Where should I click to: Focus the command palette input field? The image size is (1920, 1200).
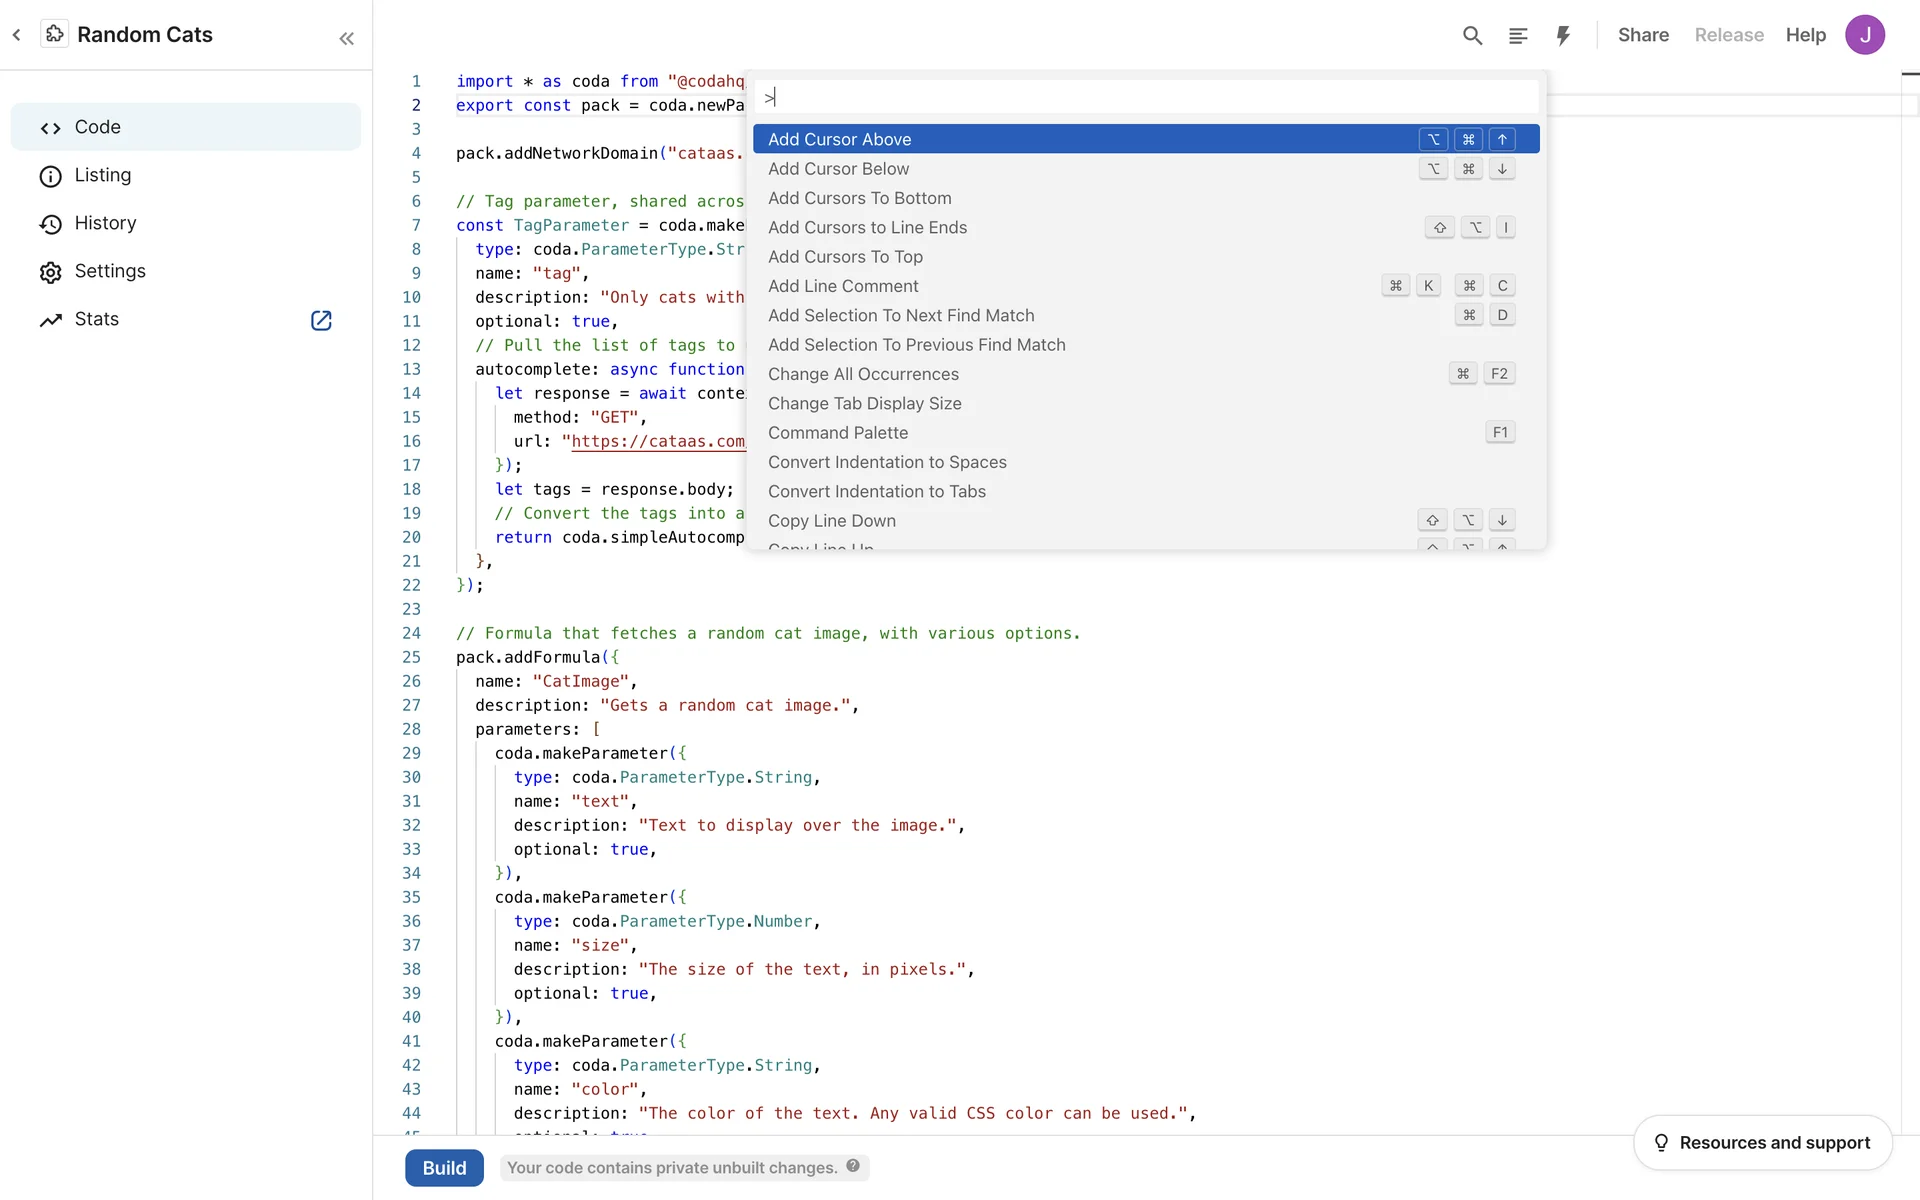tap(1145, 98)
